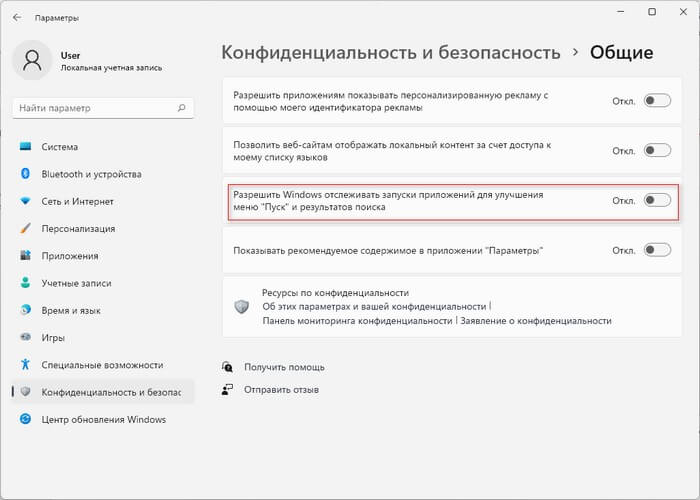Click the Сеть и Интернет wifi icon
Image resolution: width=700 pixels, height=500 pixels.
tap(25, 201)
